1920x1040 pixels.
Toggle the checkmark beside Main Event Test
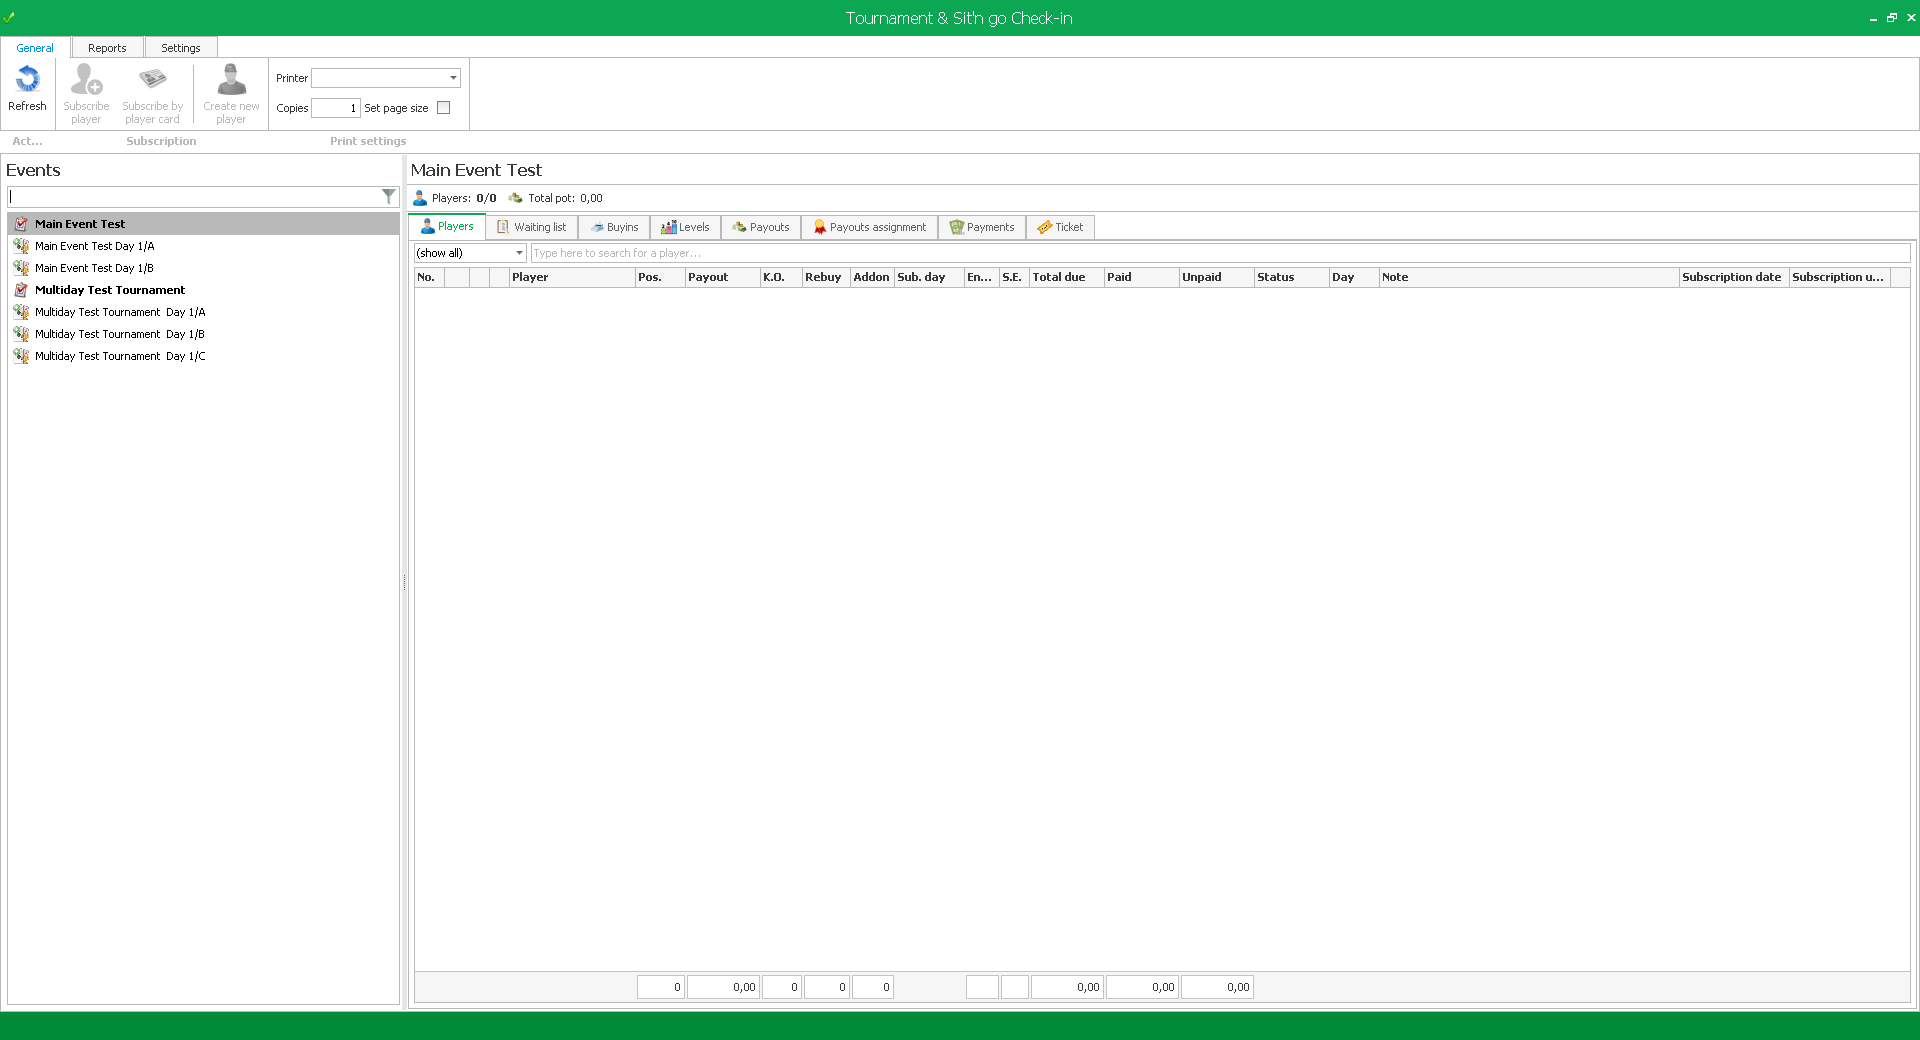21,224
